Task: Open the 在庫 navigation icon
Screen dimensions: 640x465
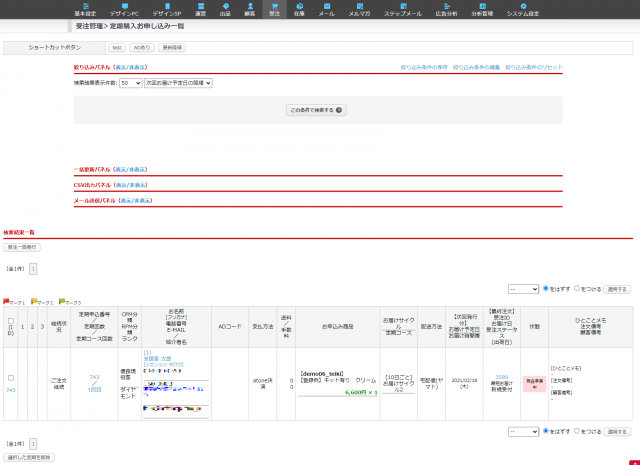Action: (299, 9)
